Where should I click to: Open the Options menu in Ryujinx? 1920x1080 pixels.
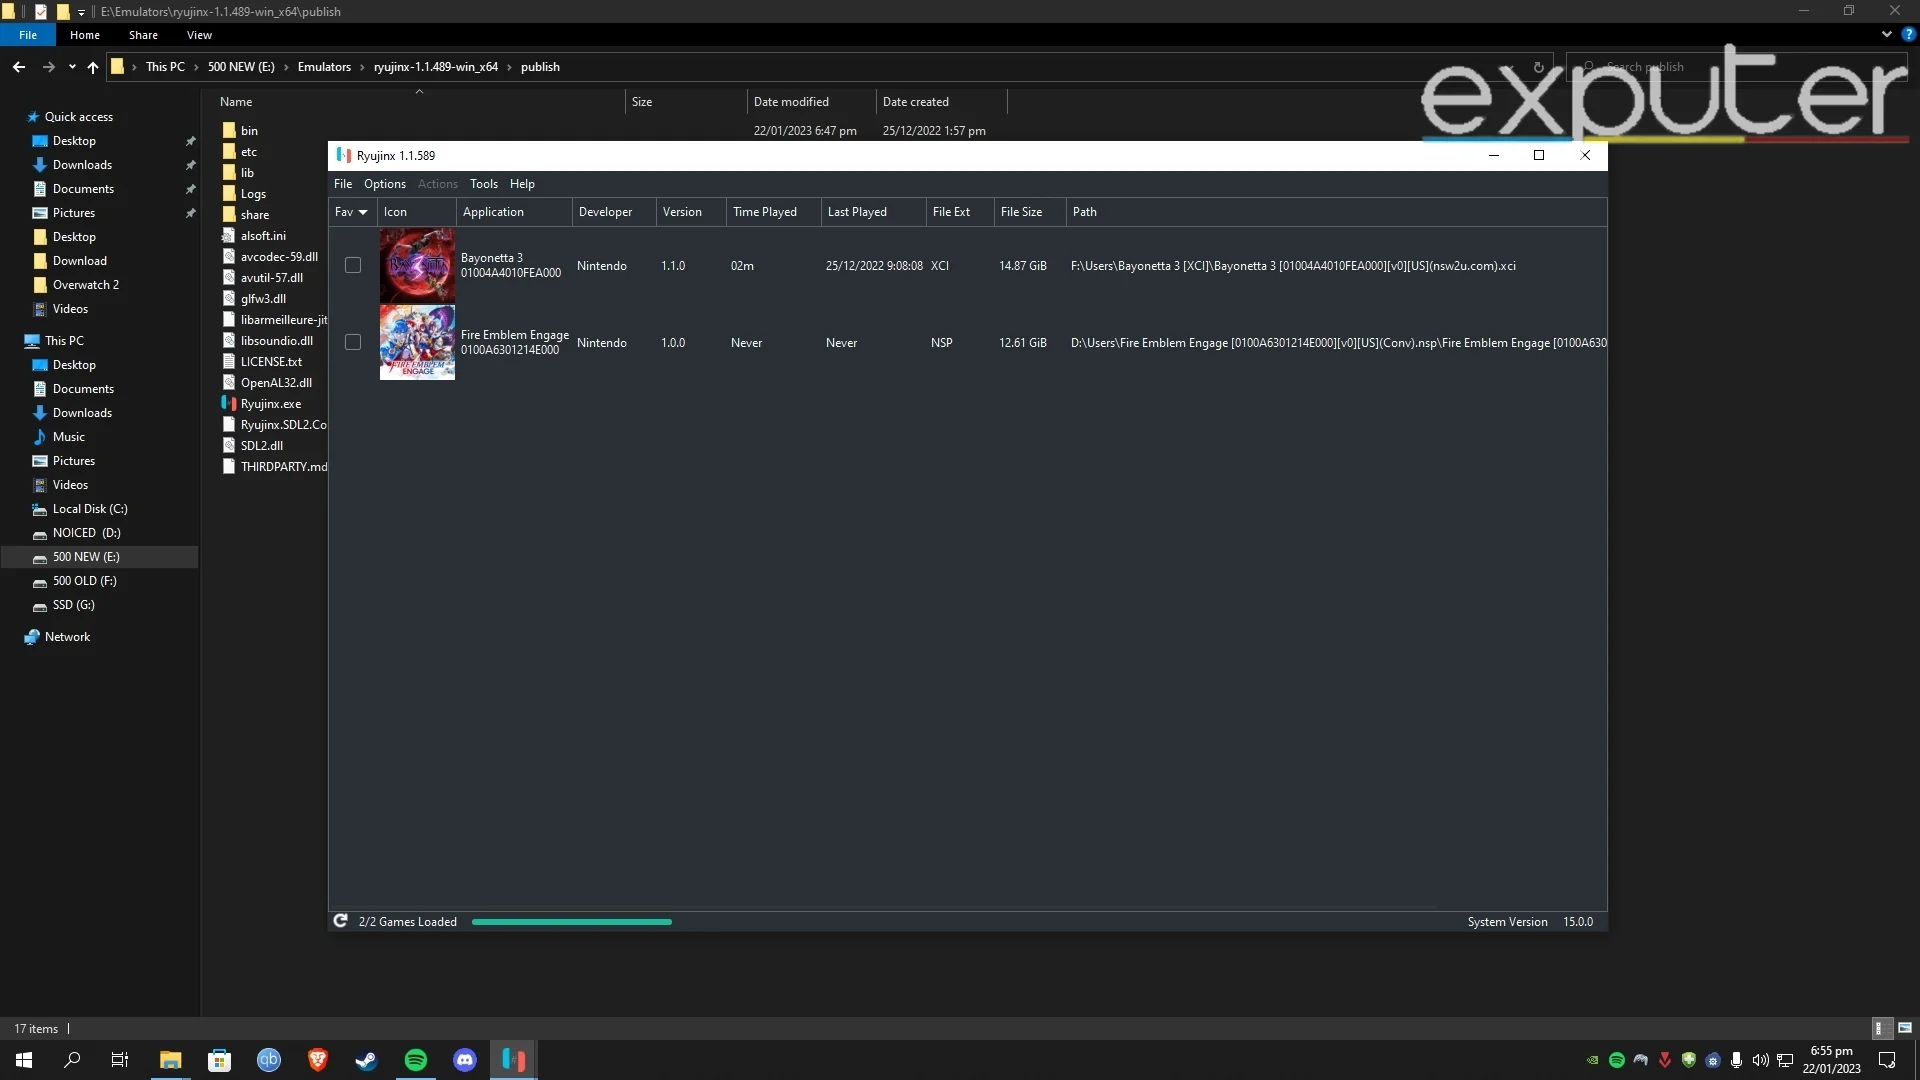pos(384,183)
